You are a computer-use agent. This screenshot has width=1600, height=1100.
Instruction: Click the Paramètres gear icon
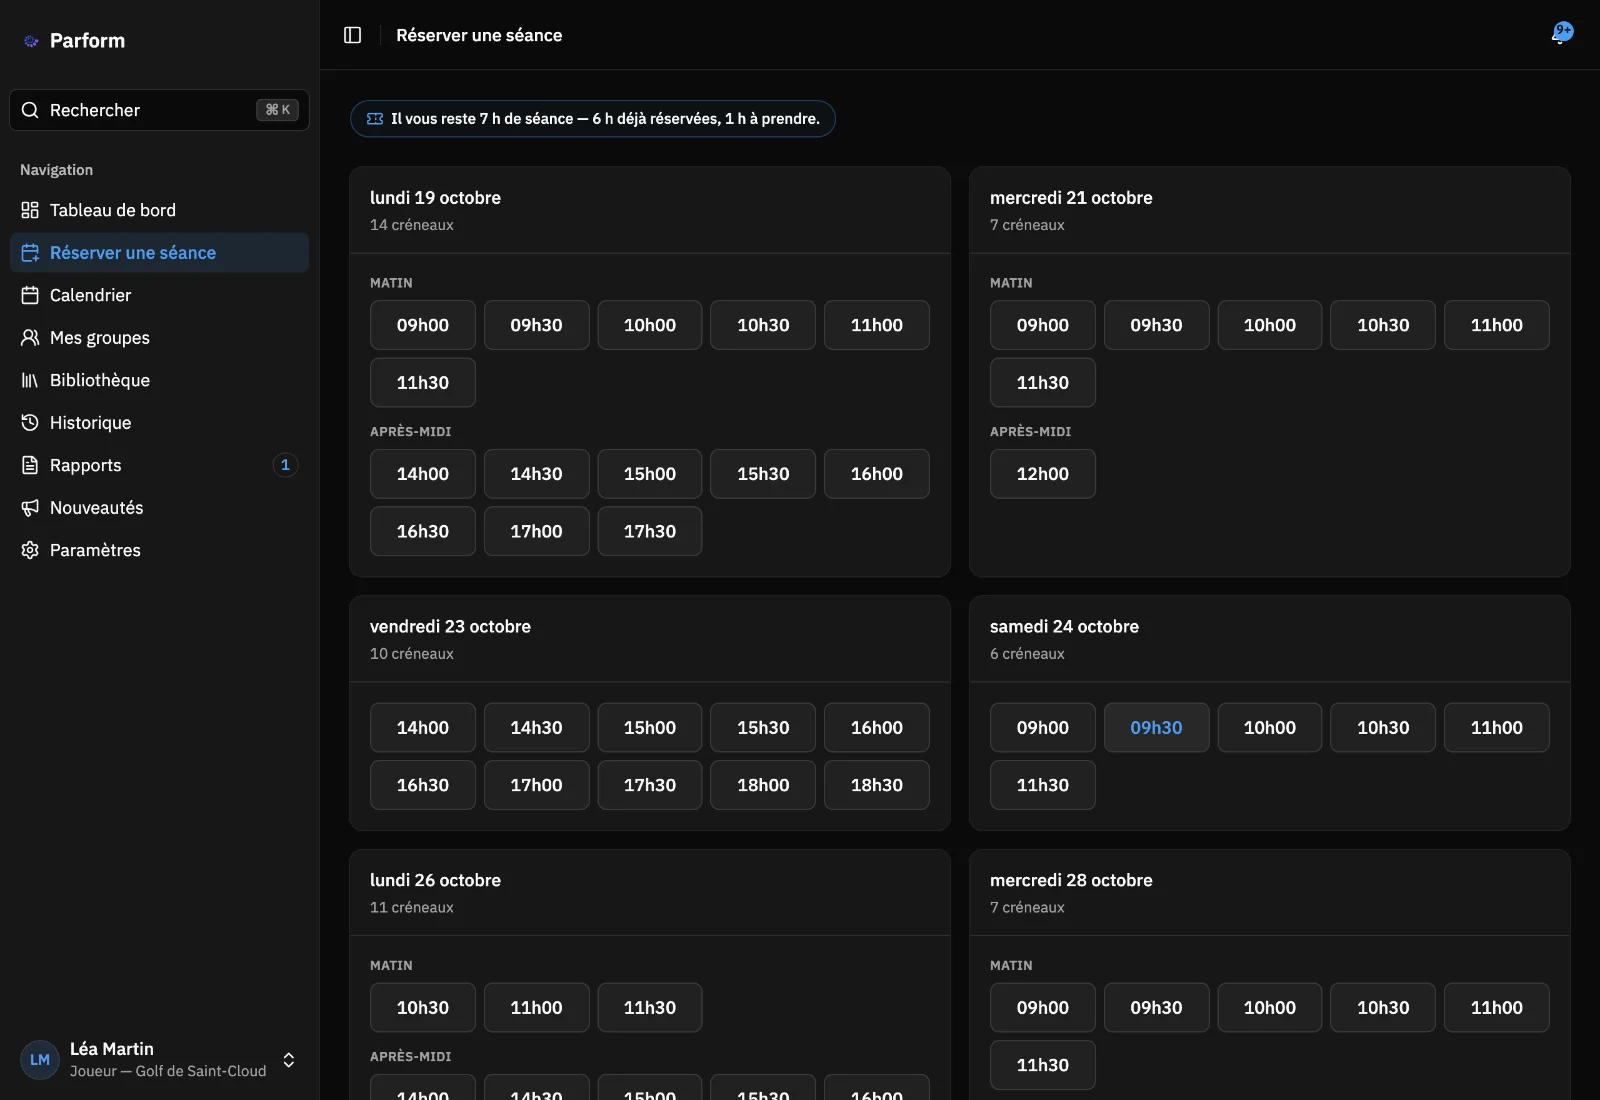tap(30, 550)
